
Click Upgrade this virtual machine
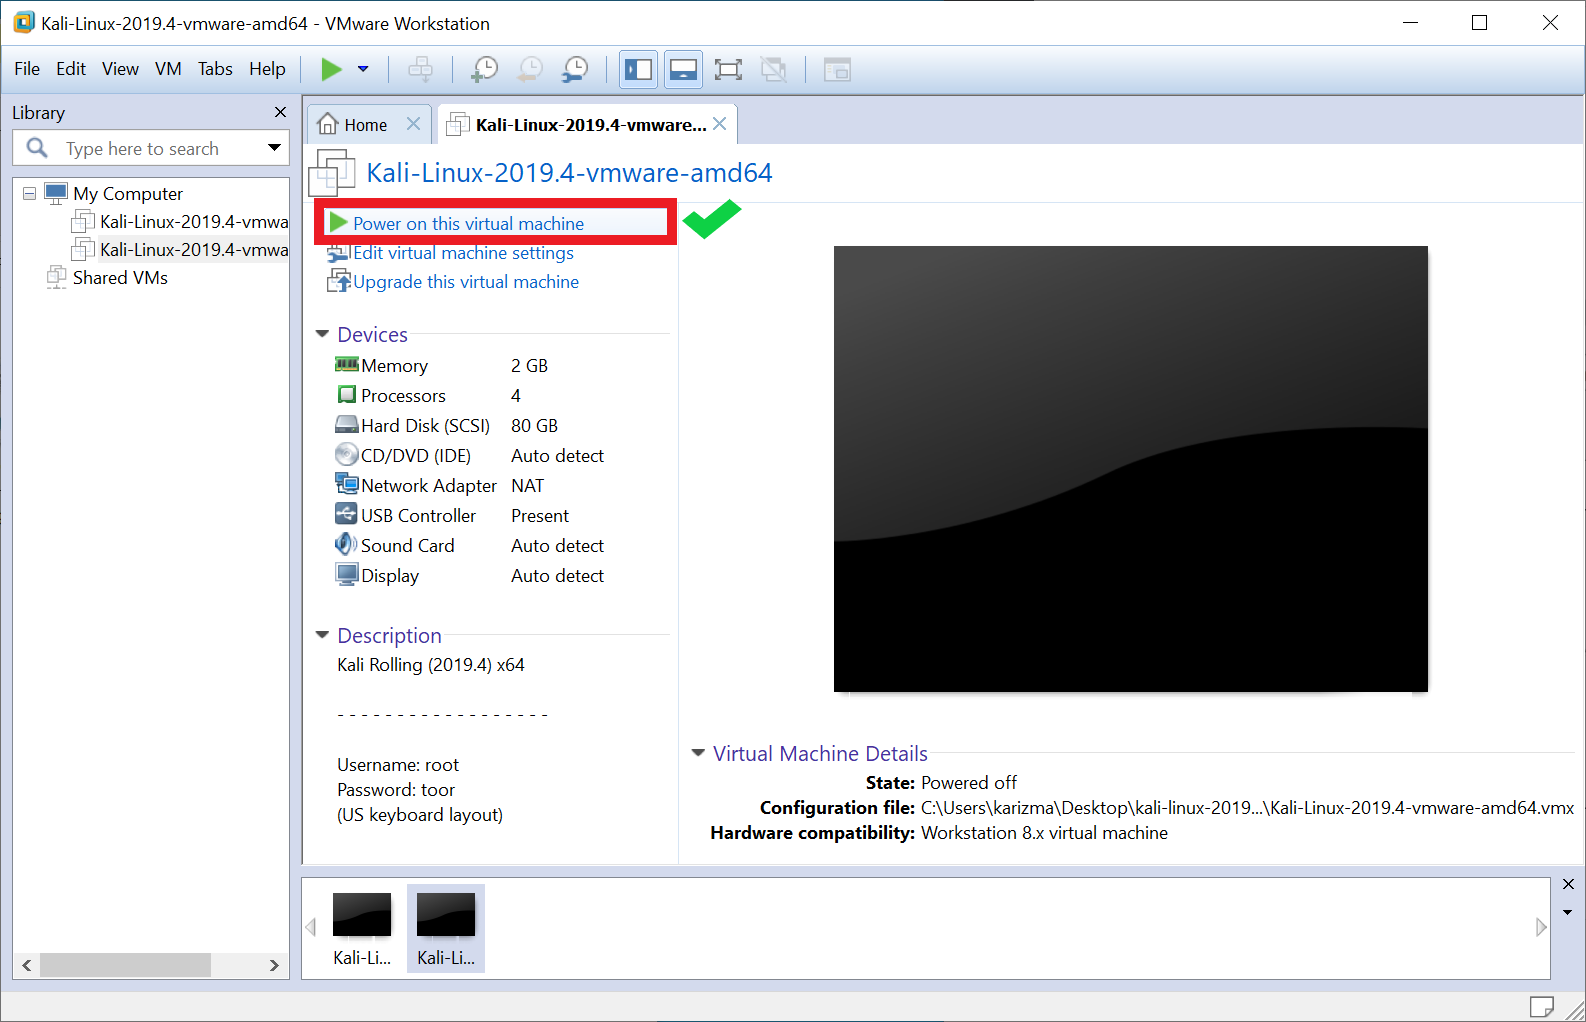[466, 282]
